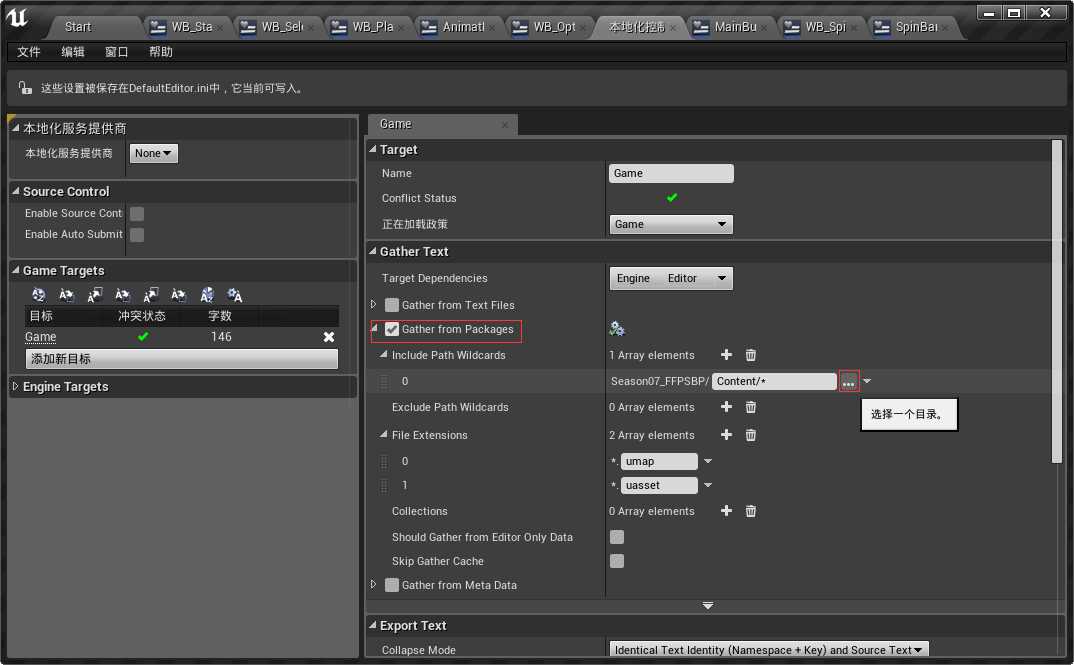Close the Game panel tab

click(x=505, y=125)
